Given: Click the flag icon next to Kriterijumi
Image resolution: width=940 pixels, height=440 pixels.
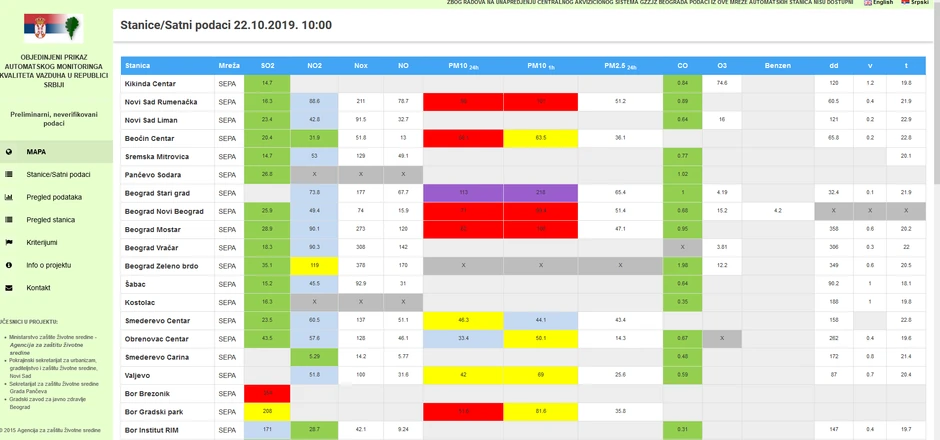Looking at the screenshot, I should click(x=8, y=243).
